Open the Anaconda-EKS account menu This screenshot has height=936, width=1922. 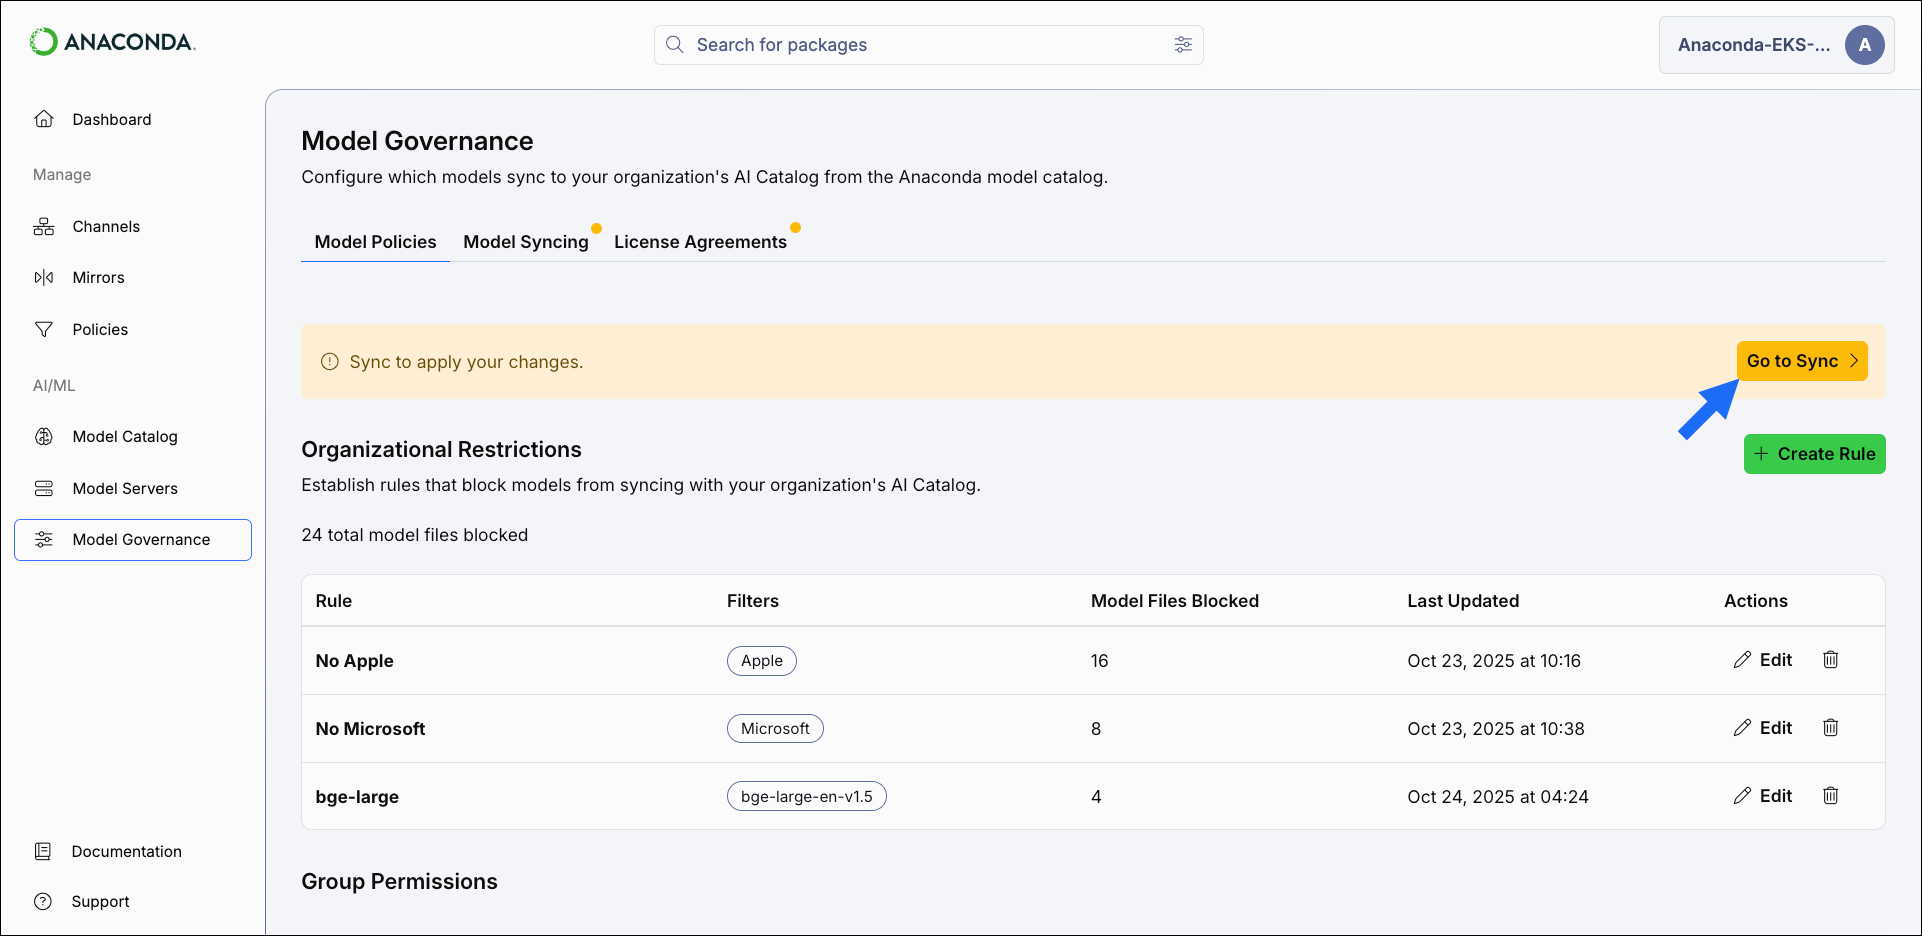(1753, 45)
